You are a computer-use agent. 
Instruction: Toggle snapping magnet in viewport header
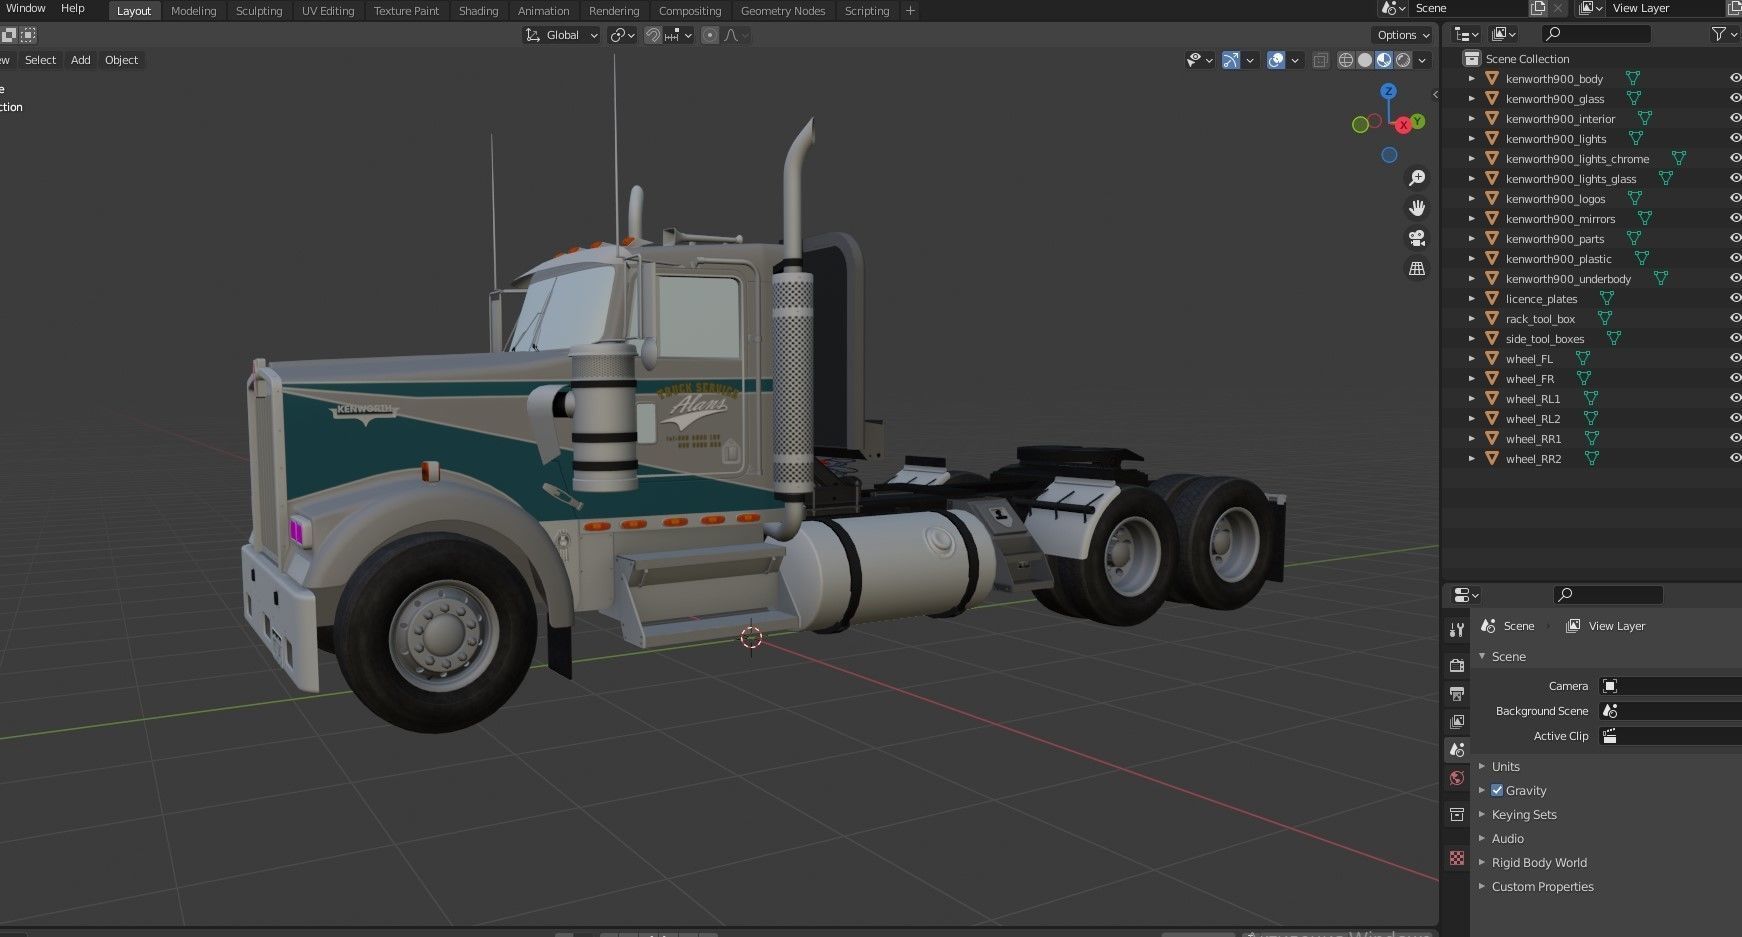point(653,35)
